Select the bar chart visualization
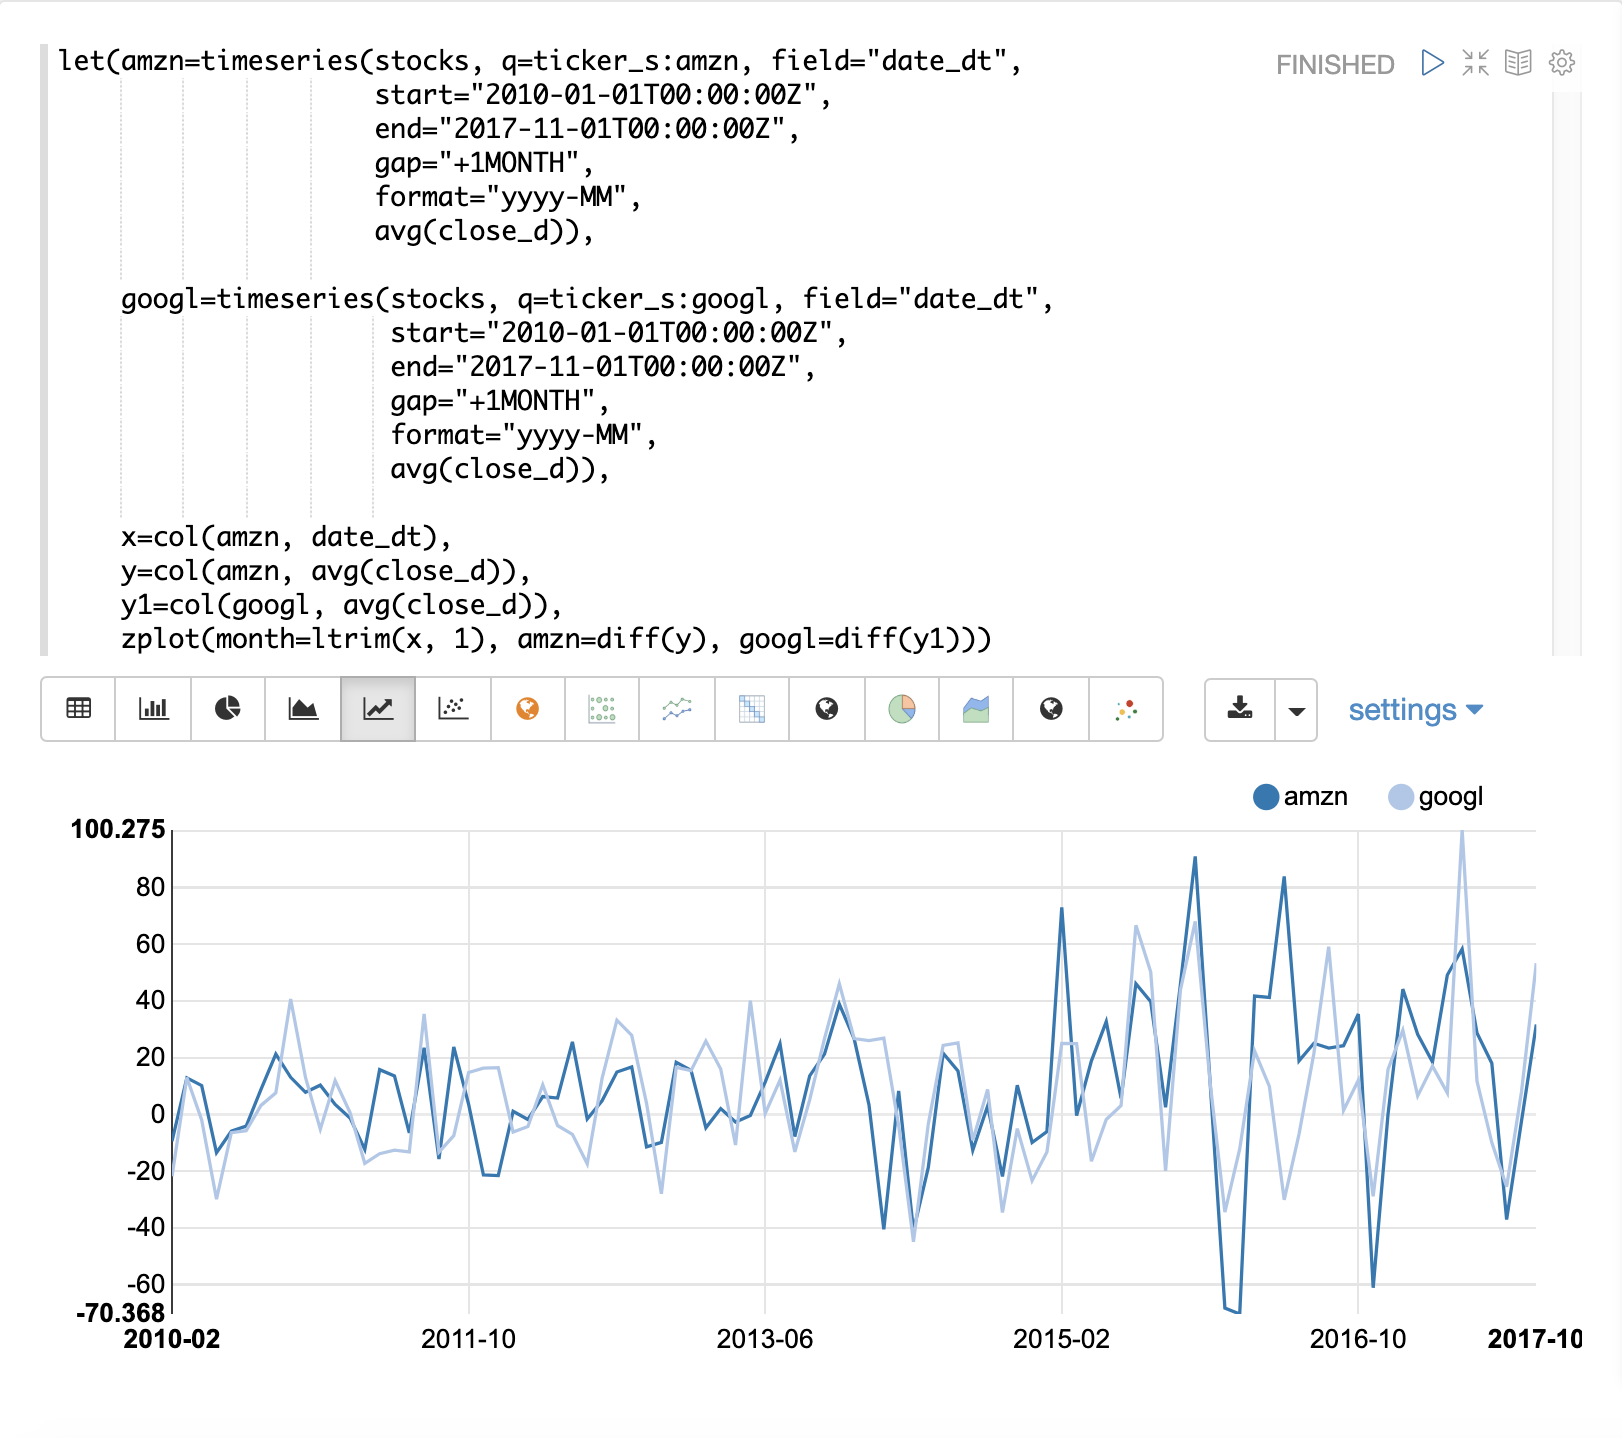1622x1438 pixels. [153, 709]
